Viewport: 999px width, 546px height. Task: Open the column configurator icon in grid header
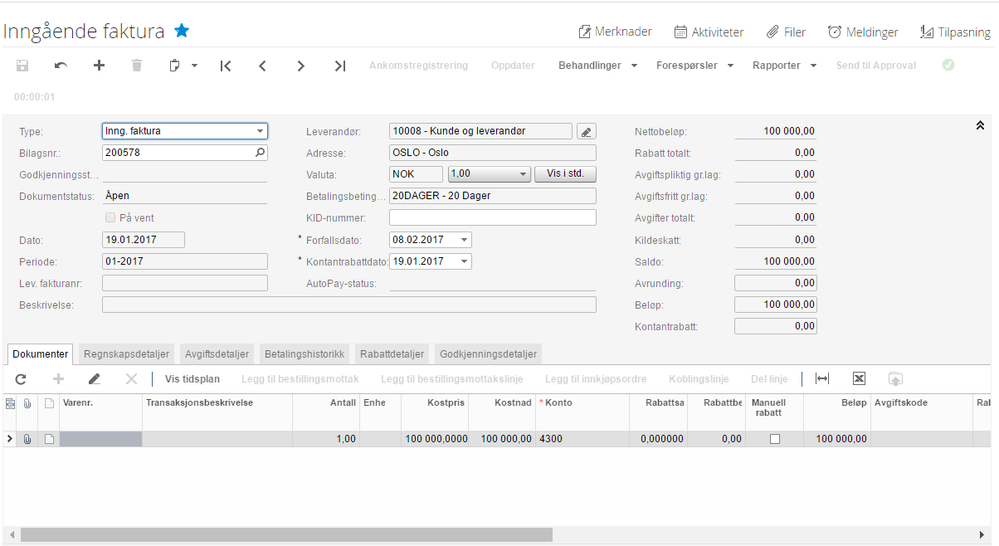pyautogui.click(x=10, y=403)
